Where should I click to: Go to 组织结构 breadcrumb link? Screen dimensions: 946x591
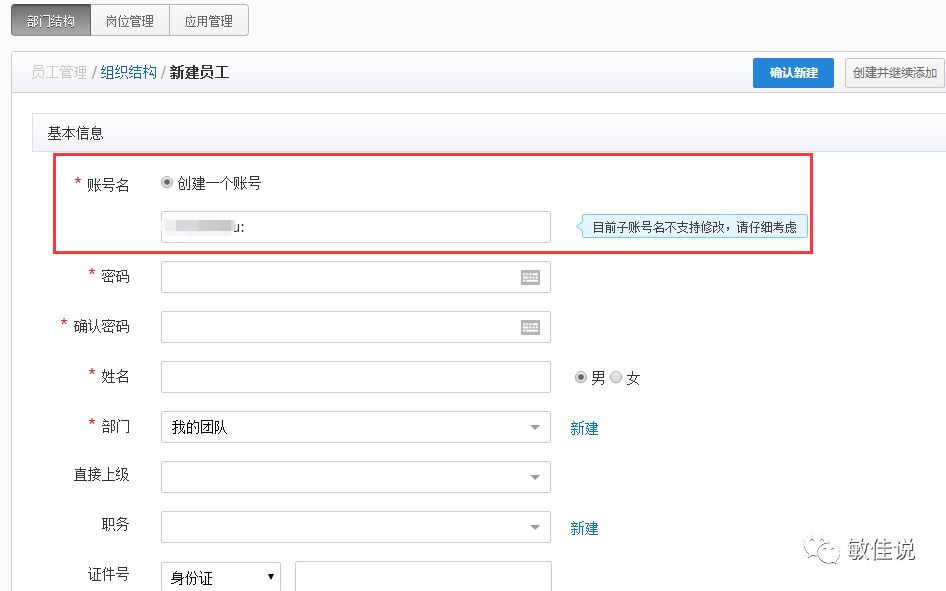pyautogui.click(x=128, y=72)
